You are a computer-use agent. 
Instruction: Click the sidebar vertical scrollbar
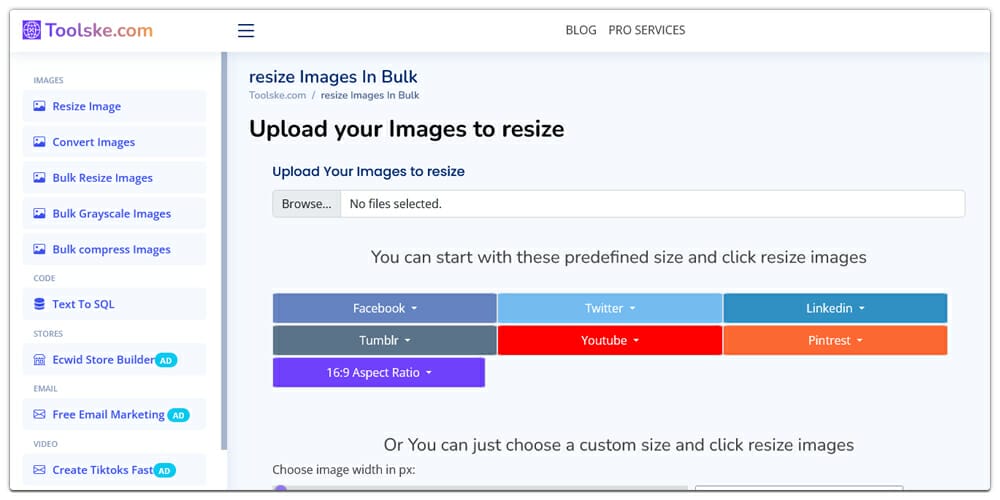[x=224, y=251]
